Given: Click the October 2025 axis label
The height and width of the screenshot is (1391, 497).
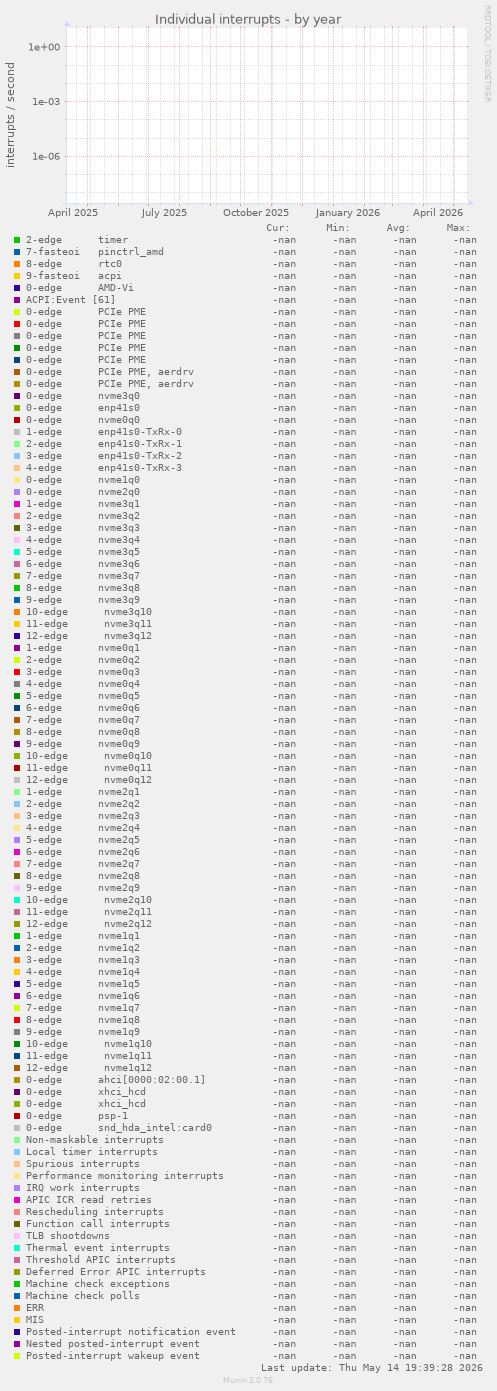Looking at the screenshot, I should 256,212.
